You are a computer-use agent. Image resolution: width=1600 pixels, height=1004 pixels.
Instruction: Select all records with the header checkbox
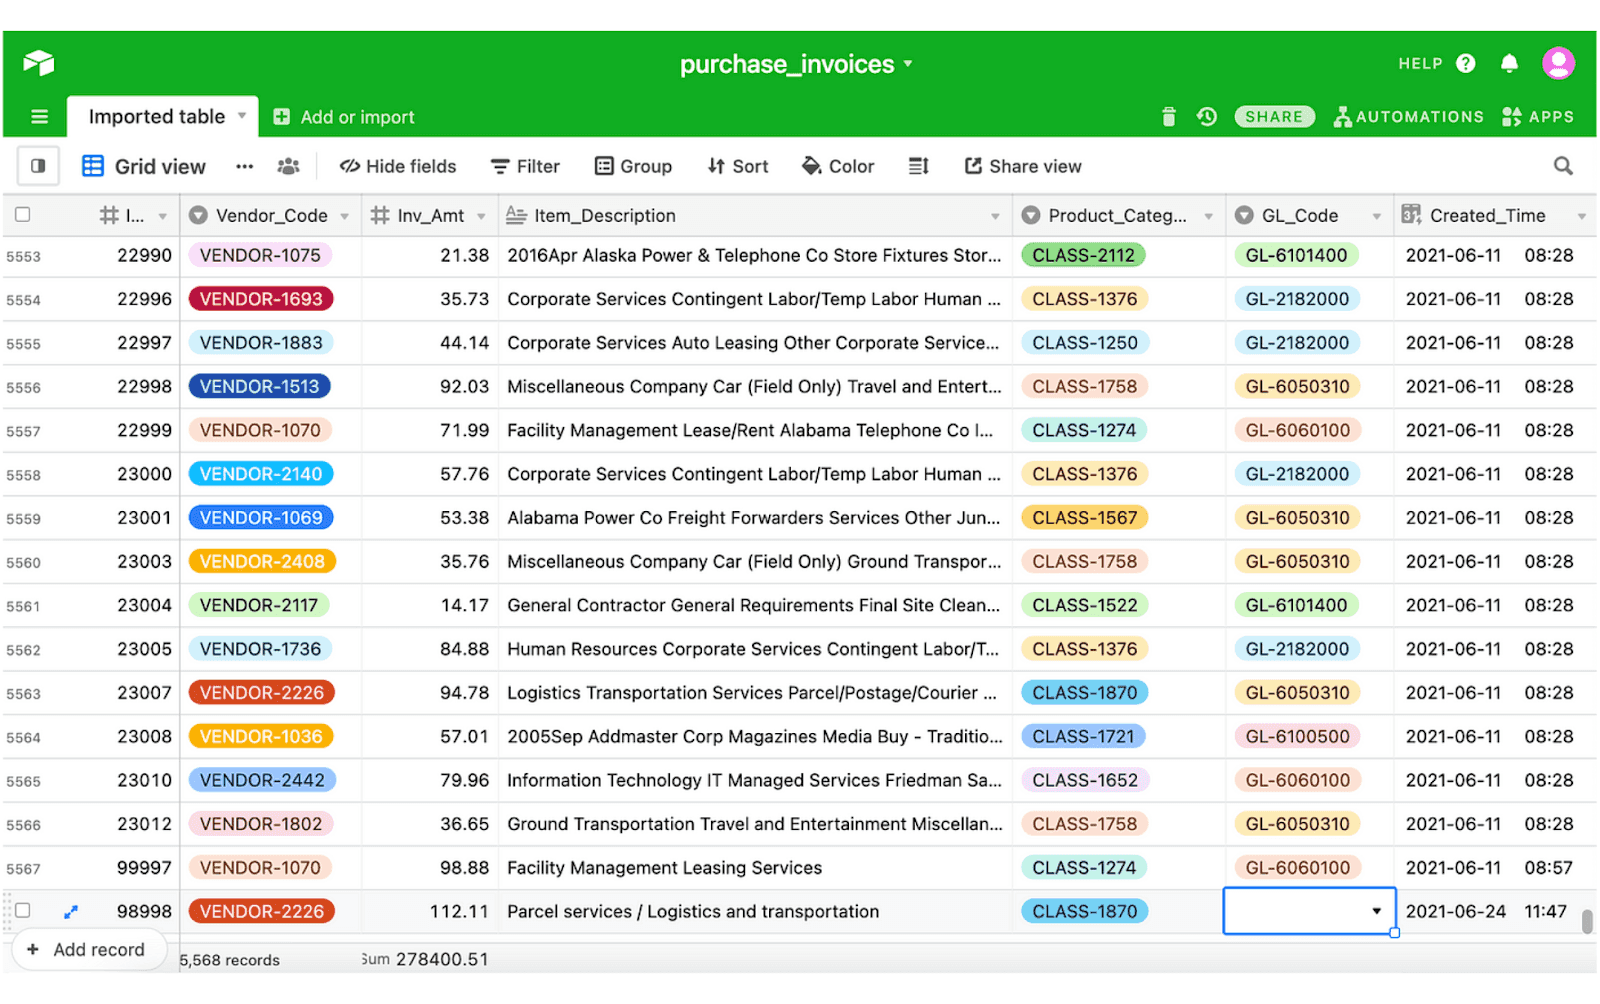tap(22, 214)
